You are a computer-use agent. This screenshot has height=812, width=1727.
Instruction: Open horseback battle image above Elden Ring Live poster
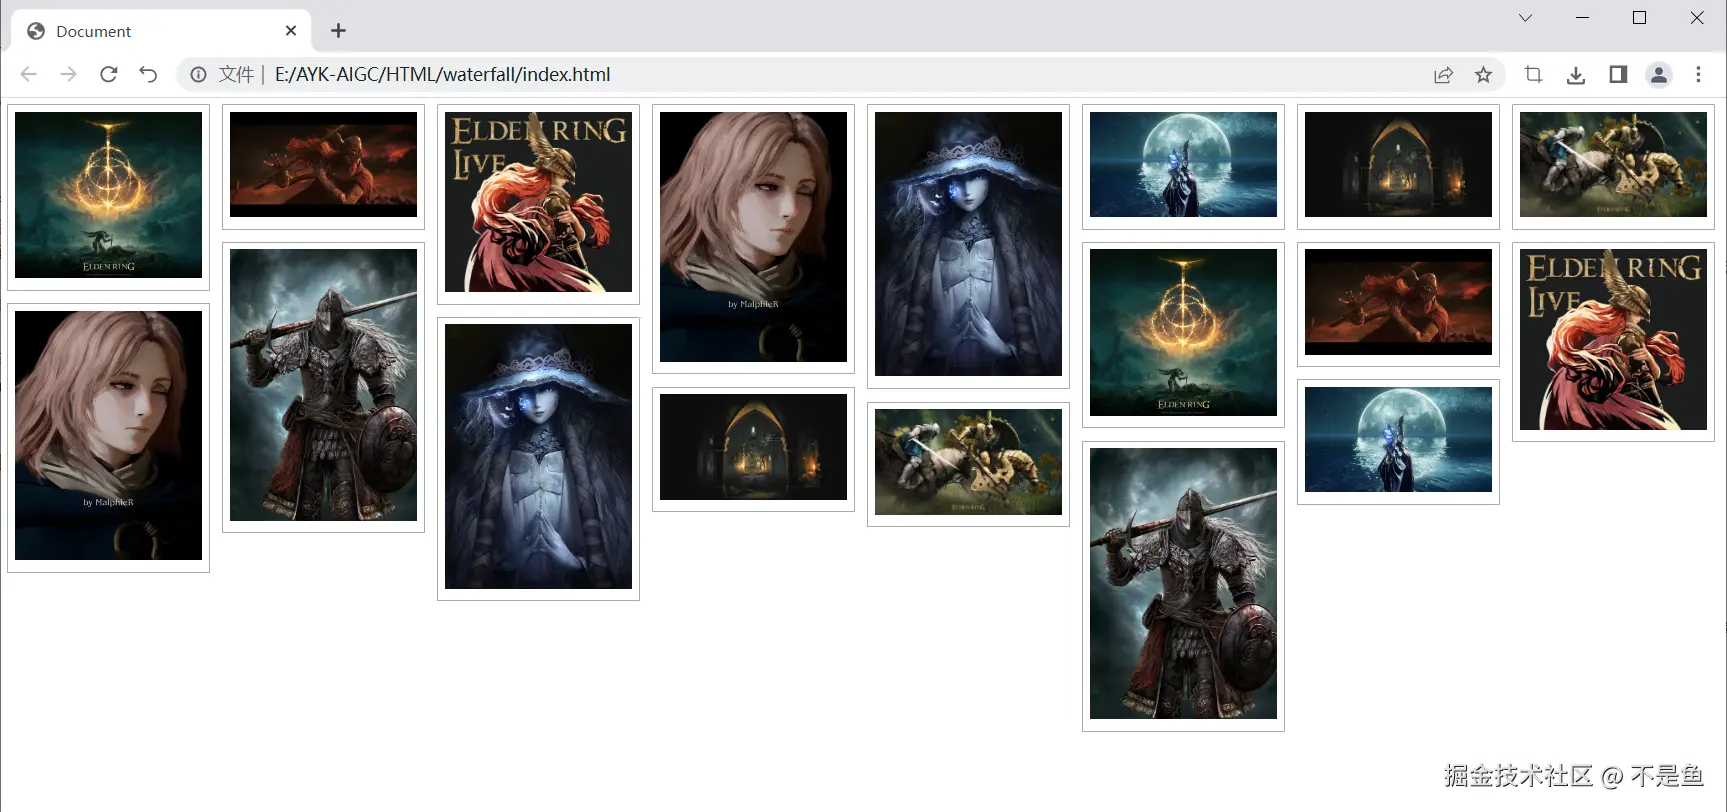click(x=1613, y=164)
